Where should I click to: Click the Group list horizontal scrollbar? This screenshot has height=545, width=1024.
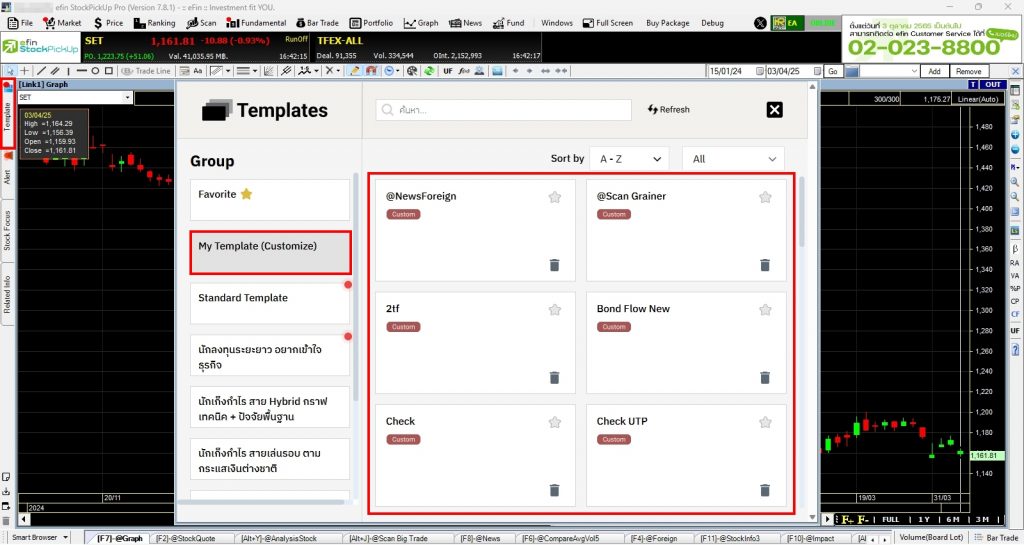(x=261, y=502)
